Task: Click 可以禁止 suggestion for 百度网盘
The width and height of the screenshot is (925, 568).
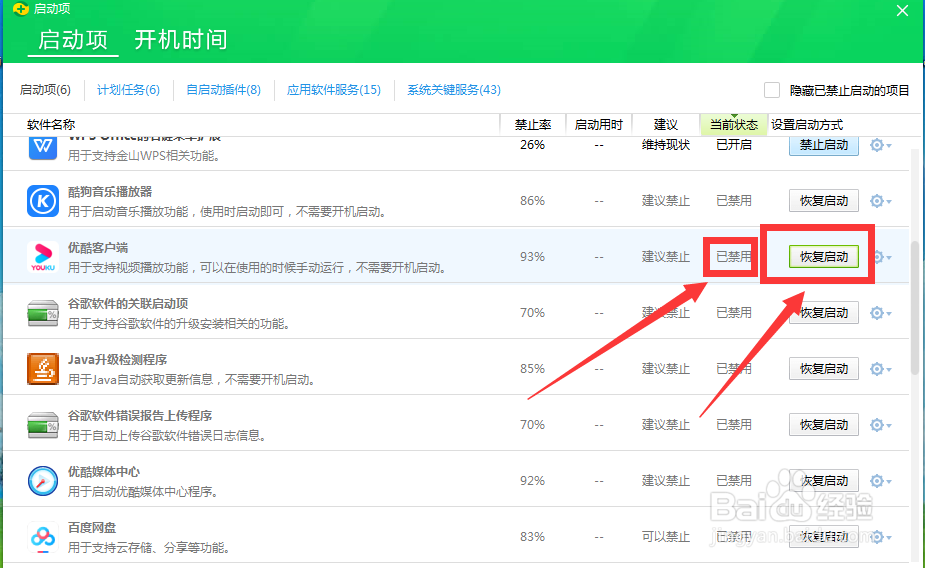Action: click(665, 537)
